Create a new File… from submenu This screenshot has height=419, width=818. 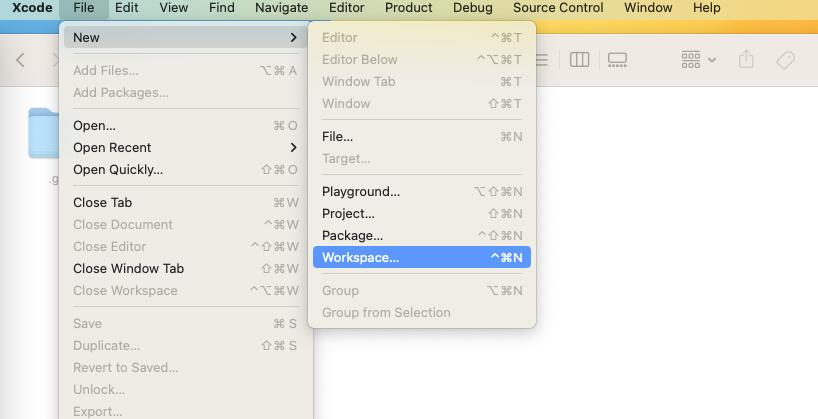pos(422,137)
